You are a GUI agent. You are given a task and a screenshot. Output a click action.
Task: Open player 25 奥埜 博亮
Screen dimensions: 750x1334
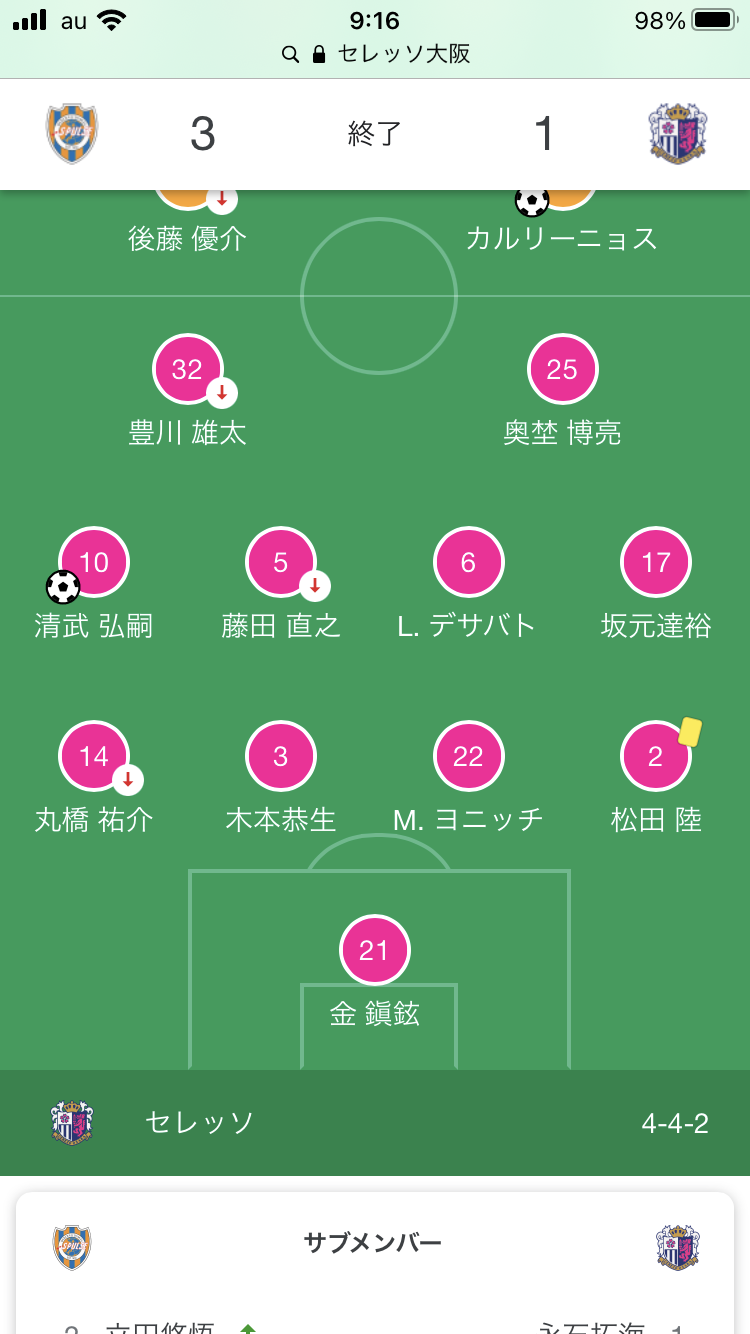[x=562, y=370]
